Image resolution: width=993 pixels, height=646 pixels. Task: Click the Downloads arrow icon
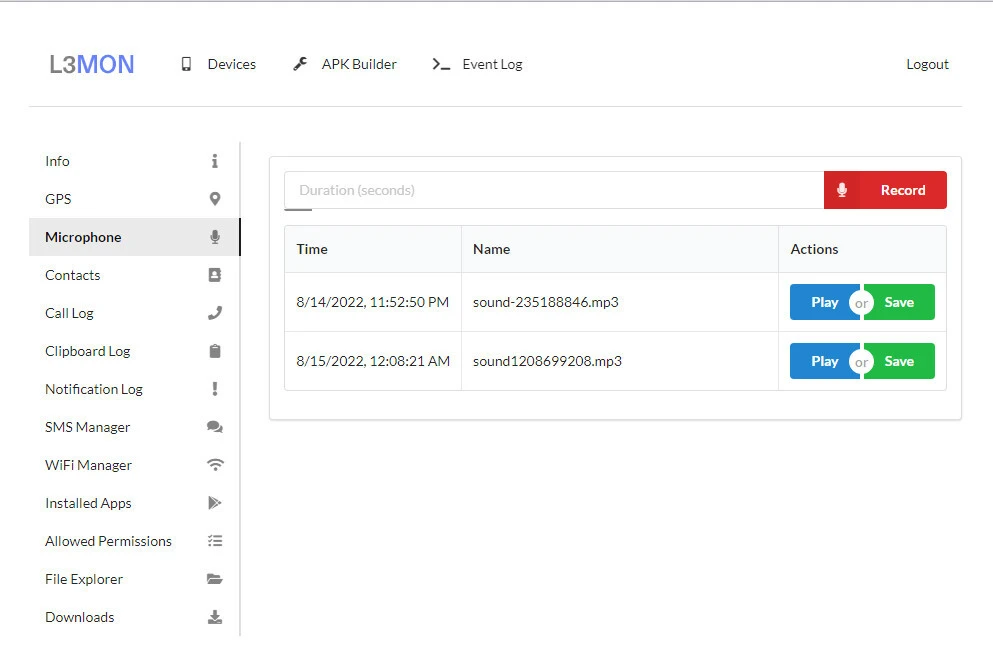214,617
